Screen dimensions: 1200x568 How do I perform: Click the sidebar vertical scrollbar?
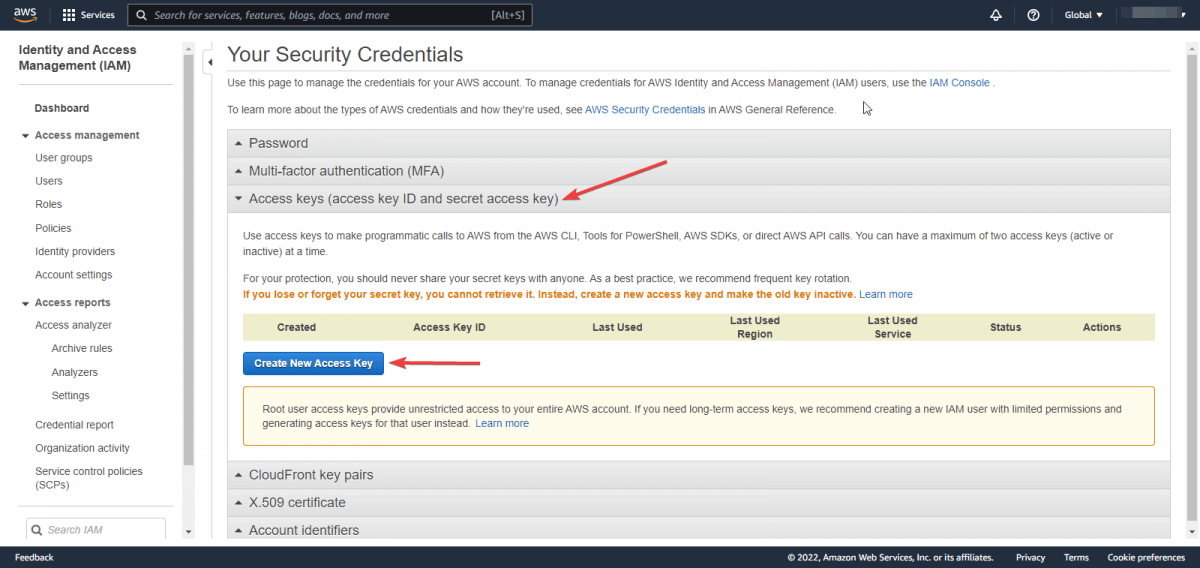point(188,260)
